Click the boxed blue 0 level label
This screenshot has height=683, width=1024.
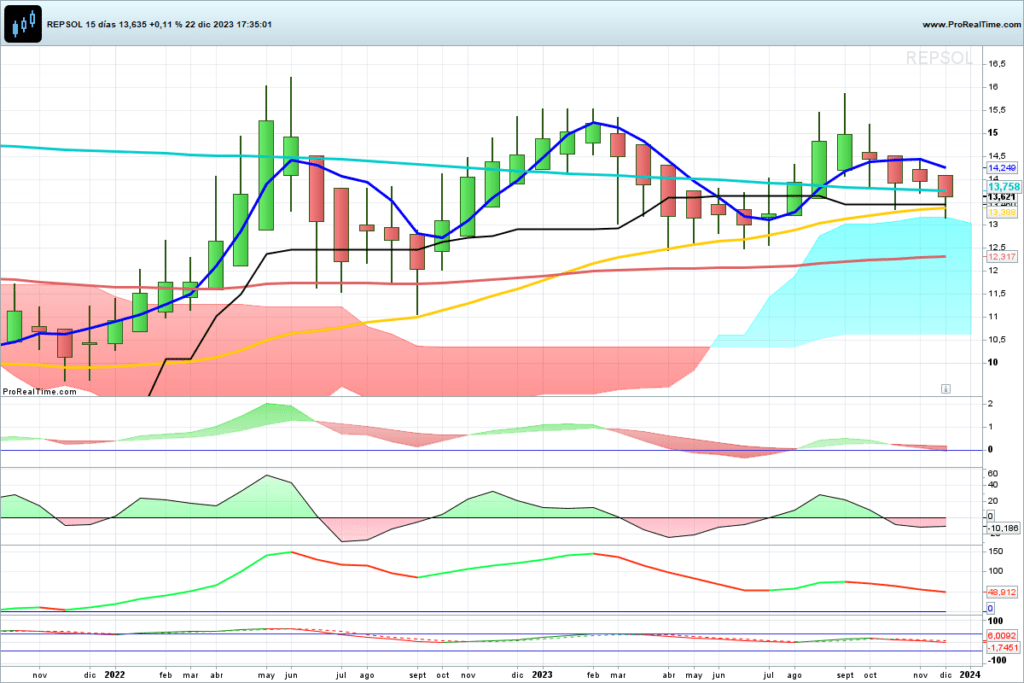[990, 608]
